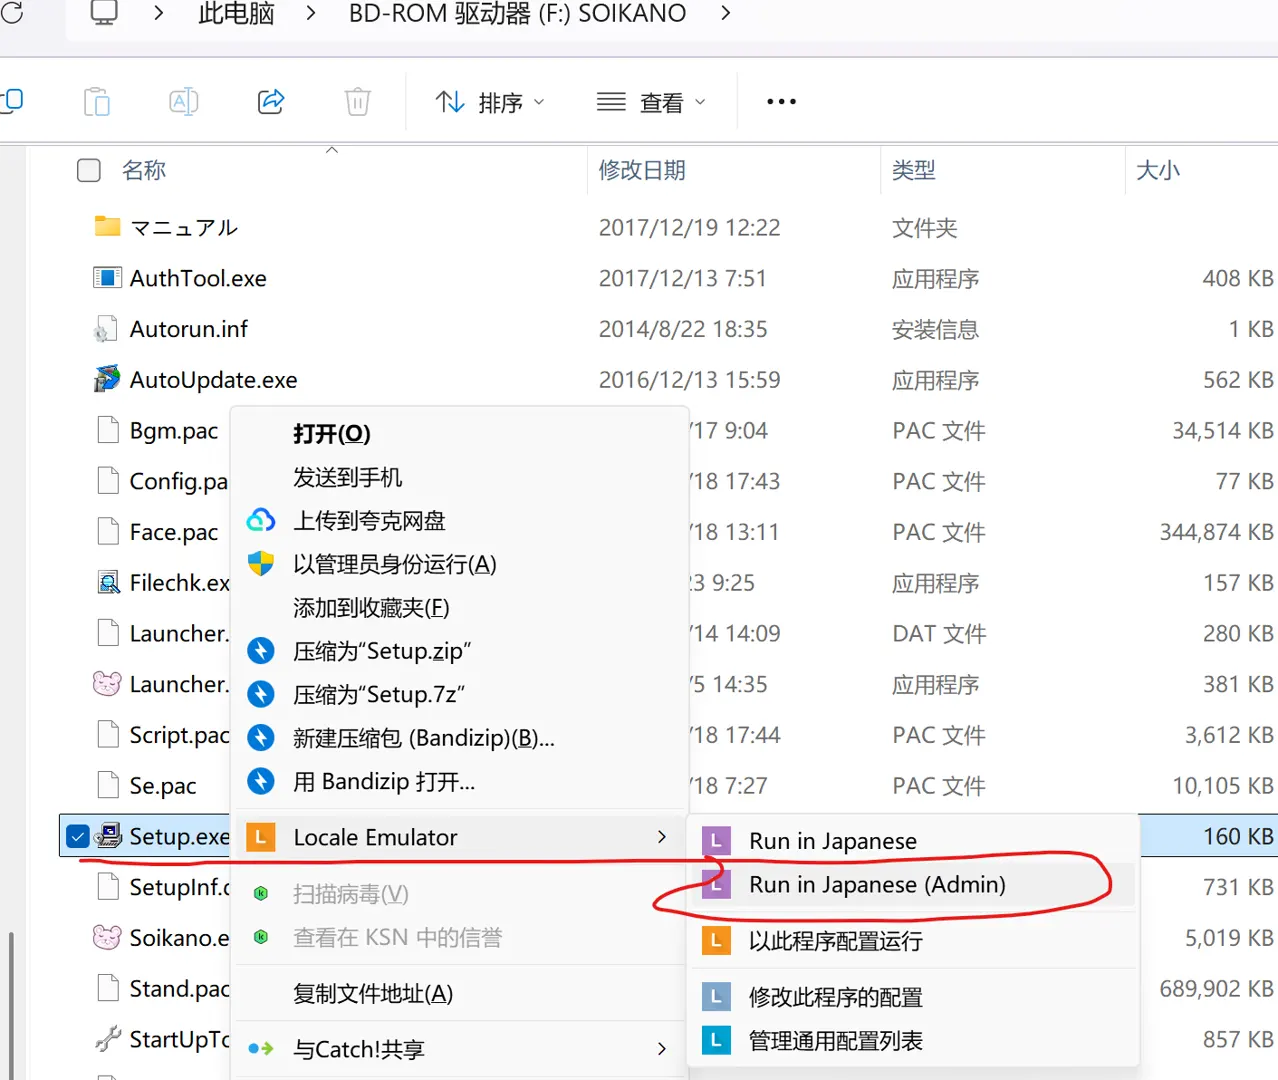
Task: Choose Run in Japanese submenu item
Action: (x=912, y=841)
